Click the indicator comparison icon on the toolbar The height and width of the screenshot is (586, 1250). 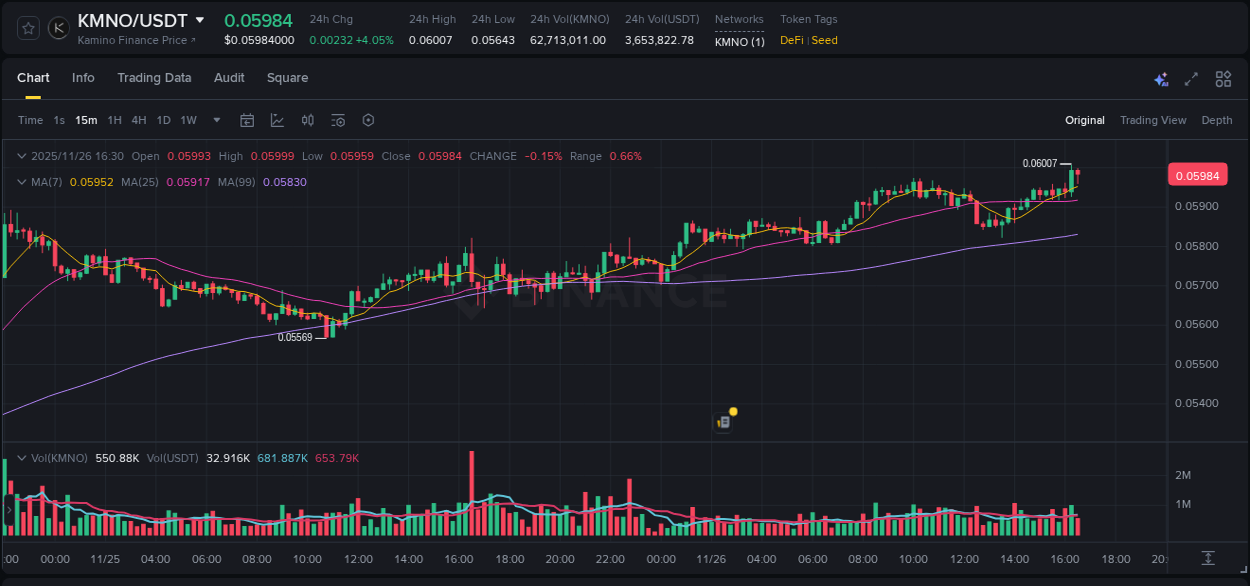point(308,119)
